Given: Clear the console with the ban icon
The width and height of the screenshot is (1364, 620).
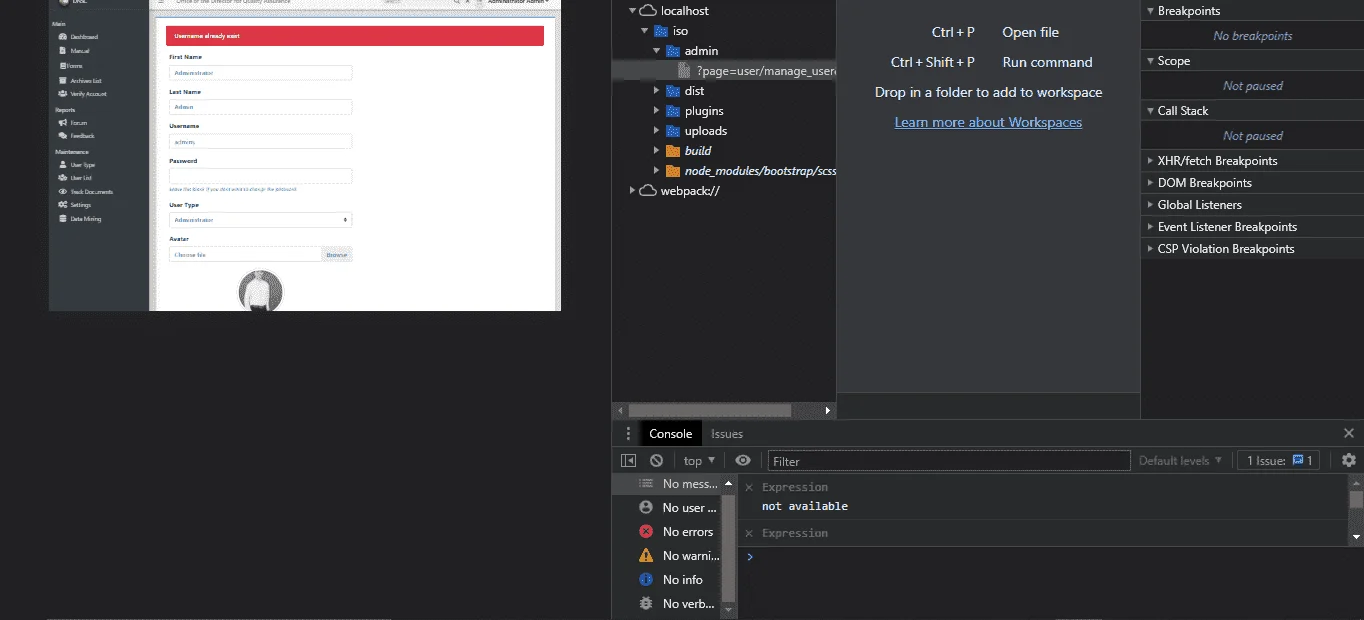Looking at the screenshot, I should point(656,461).
